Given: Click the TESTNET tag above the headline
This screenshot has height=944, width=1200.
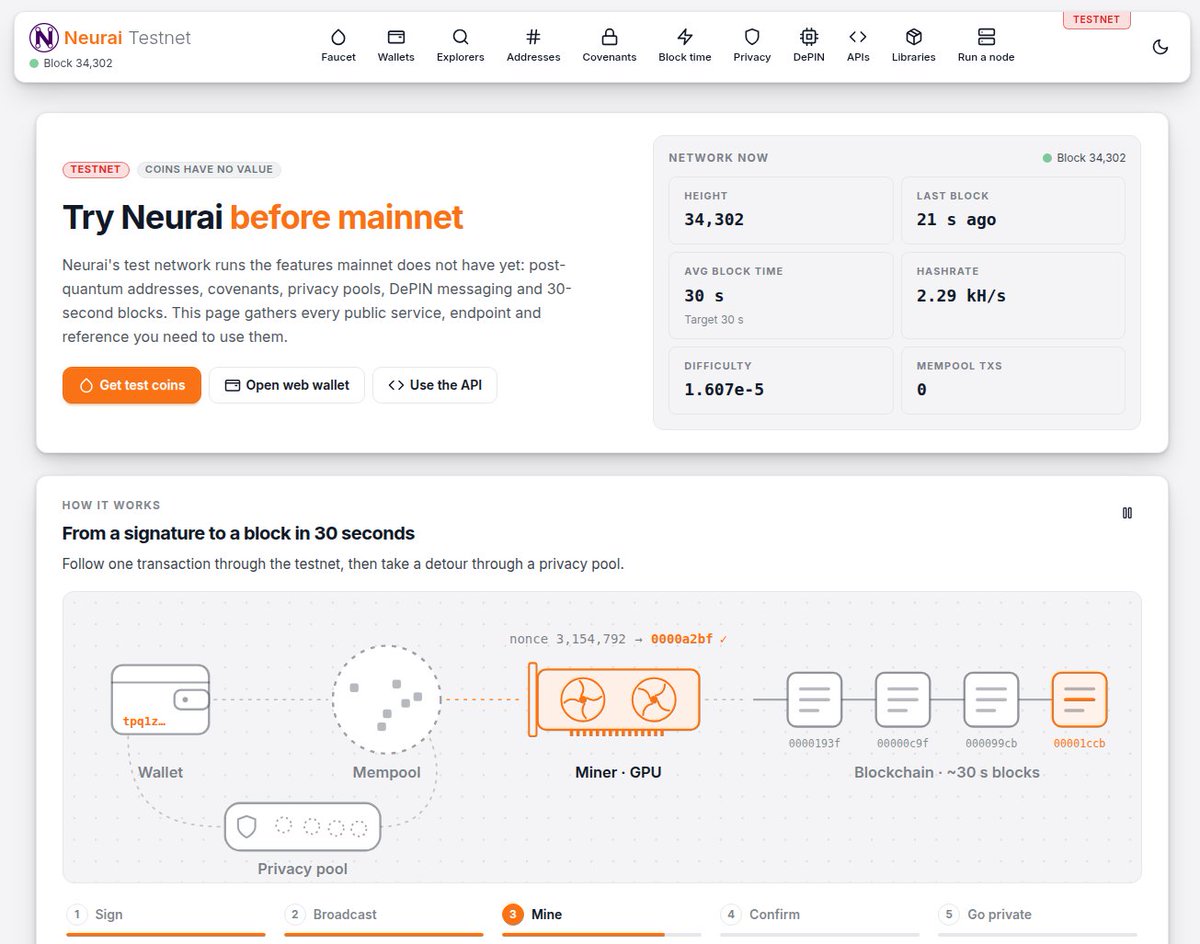Looking at the screenshot, I should coord(96,169).
